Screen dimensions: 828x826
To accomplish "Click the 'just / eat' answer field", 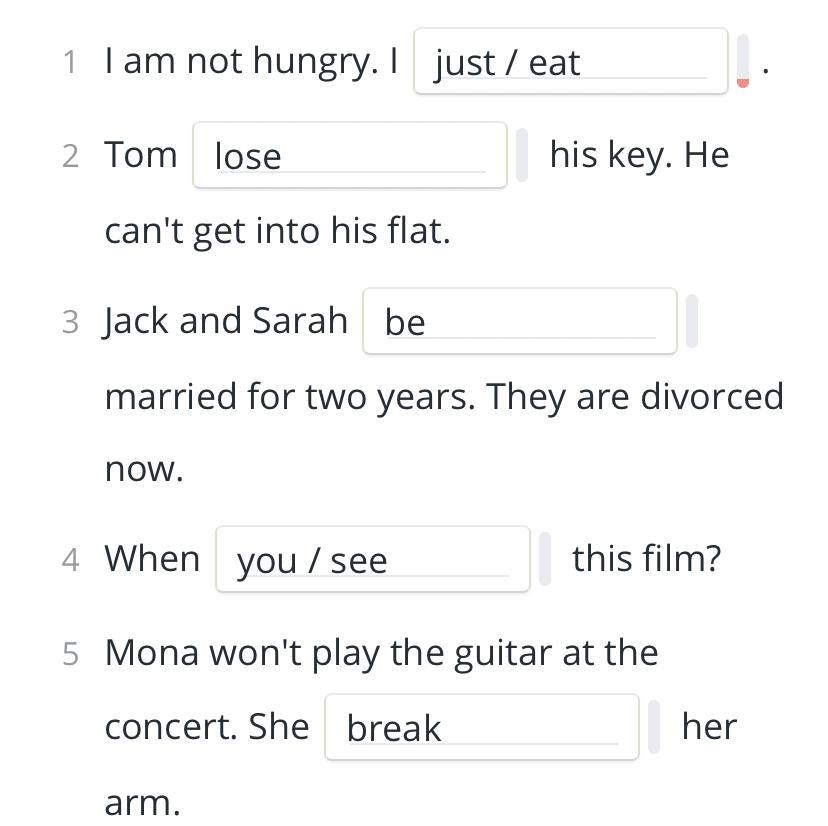I will (570, 62).
